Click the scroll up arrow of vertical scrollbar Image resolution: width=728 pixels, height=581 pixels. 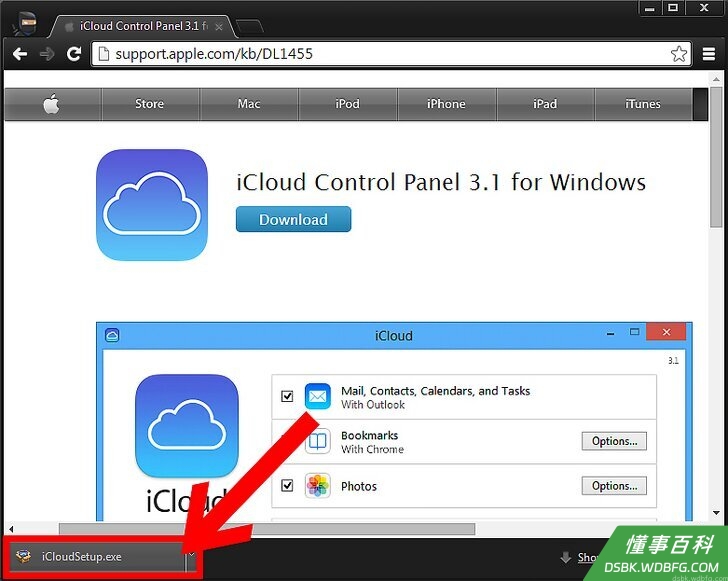[716, 79]
